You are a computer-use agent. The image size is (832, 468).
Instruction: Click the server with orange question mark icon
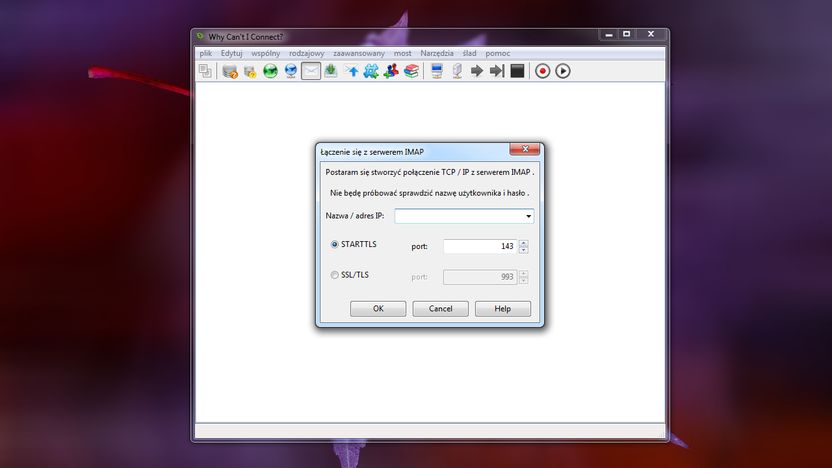coord(230,71)
